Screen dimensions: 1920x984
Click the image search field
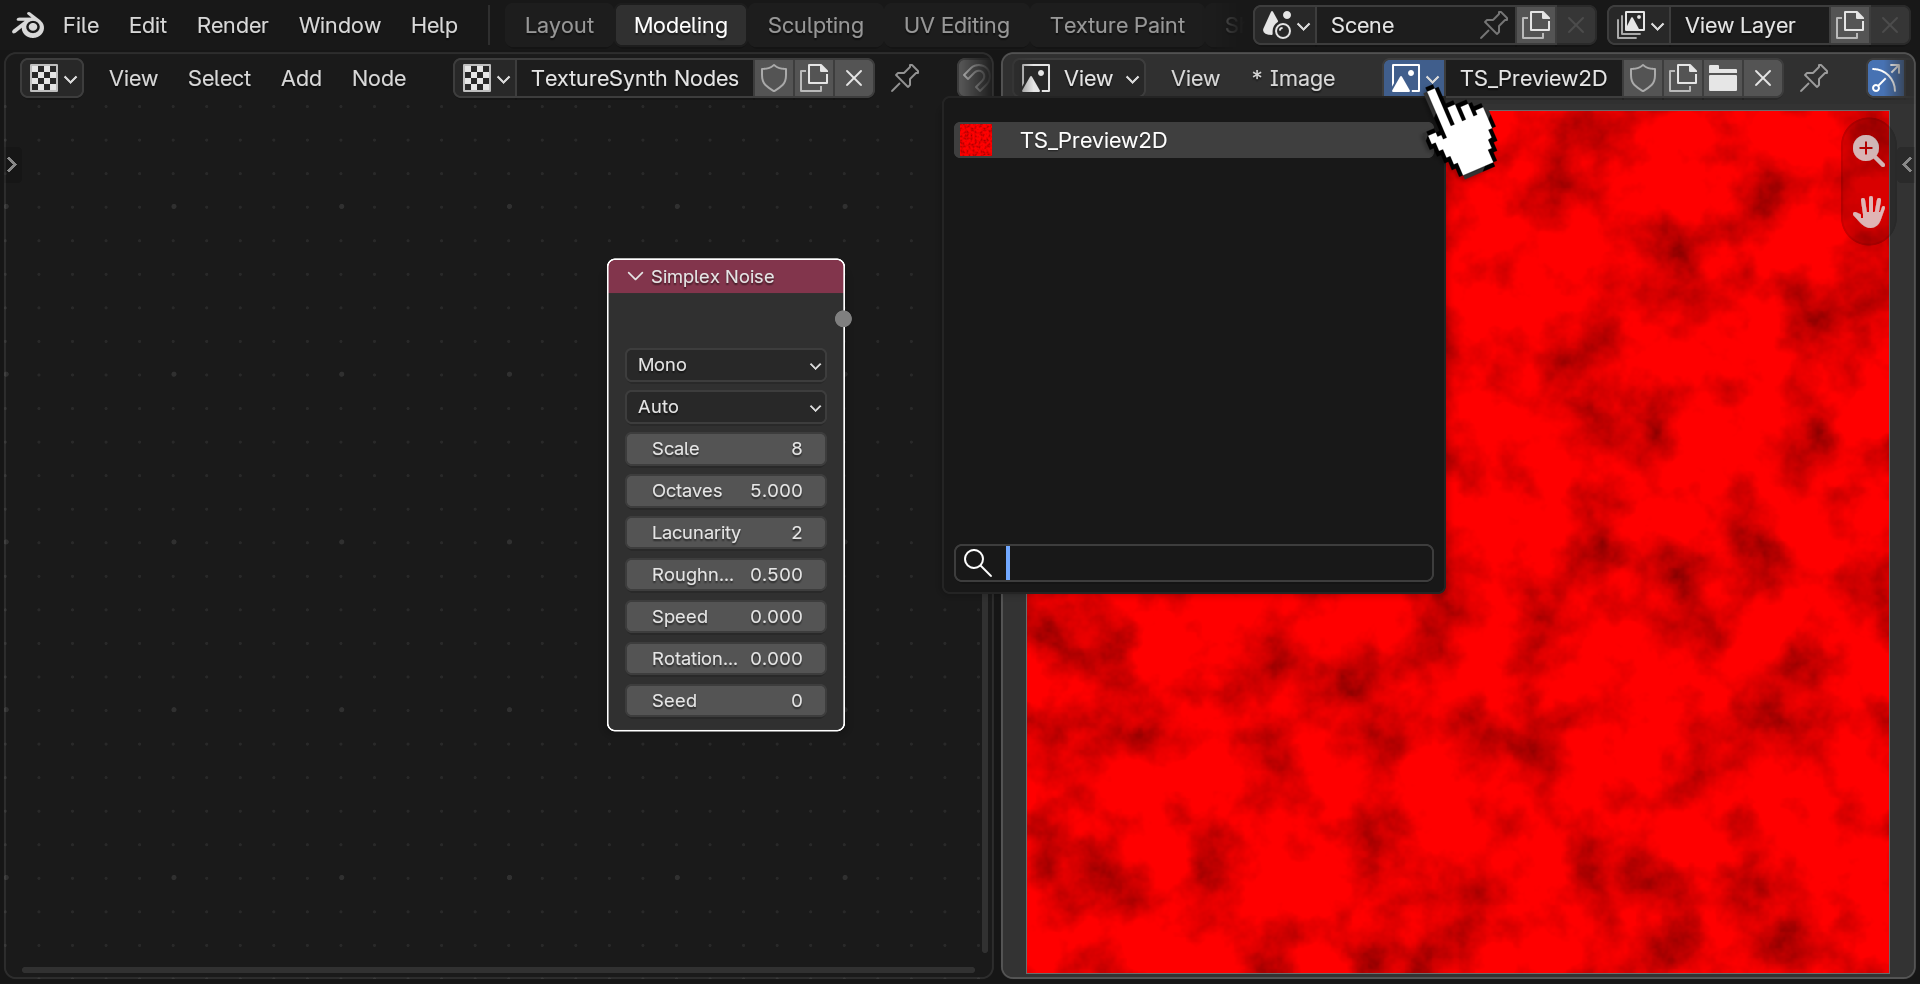pos(1194,563)
